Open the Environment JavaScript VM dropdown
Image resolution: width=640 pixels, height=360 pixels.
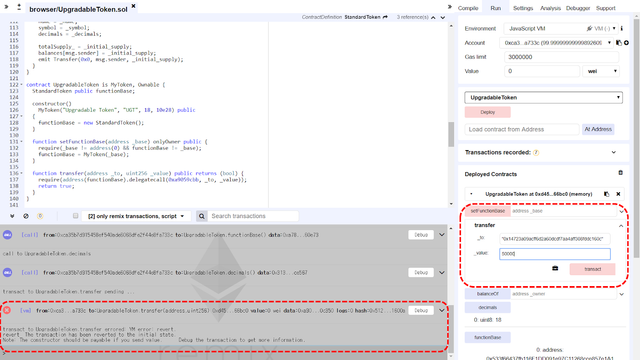click(x=561, y=29)
